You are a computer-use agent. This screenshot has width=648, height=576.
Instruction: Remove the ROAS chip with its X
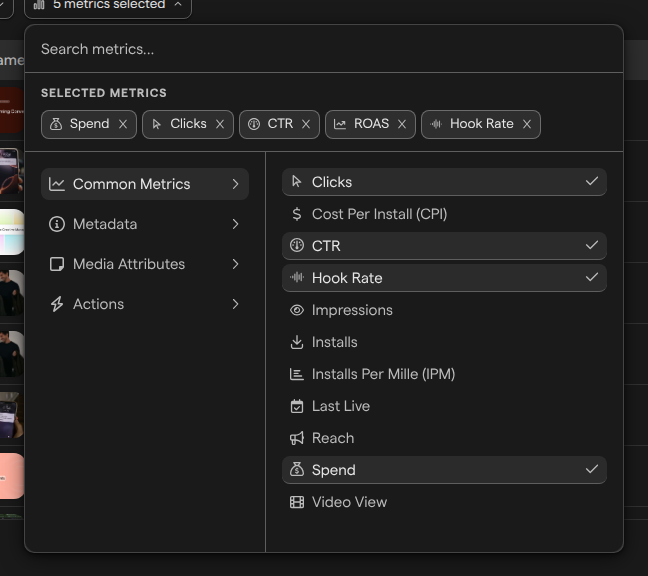pos(402,124)
